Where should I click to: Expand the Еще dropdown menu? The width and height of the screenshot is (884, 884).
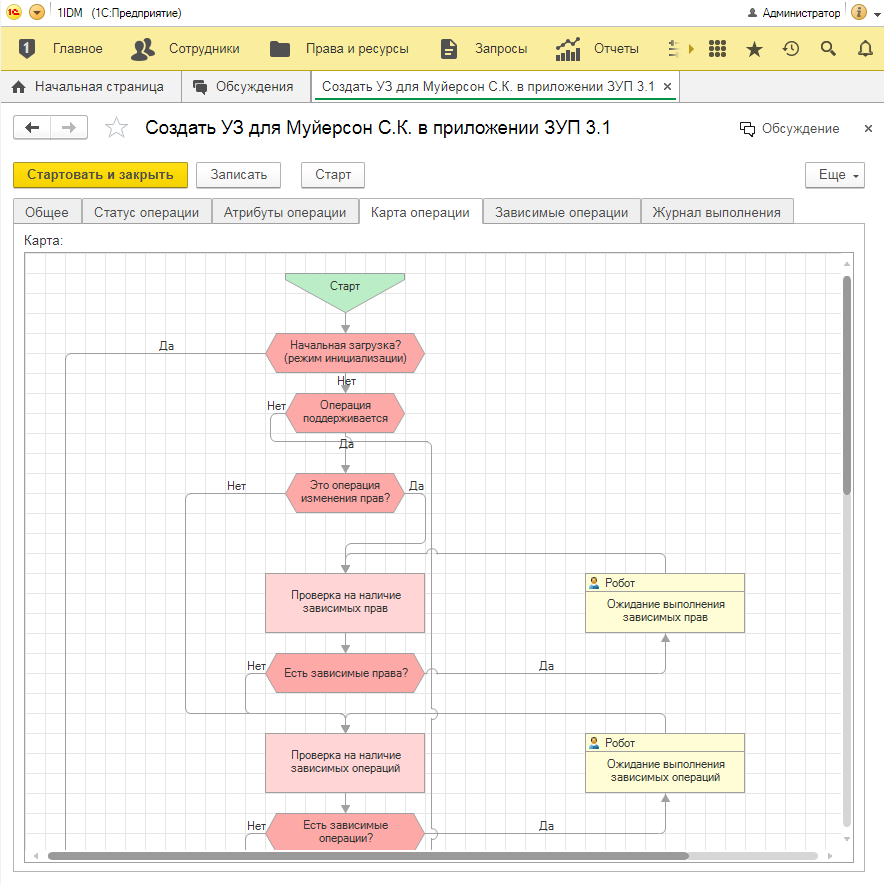(x=834, y=174)
